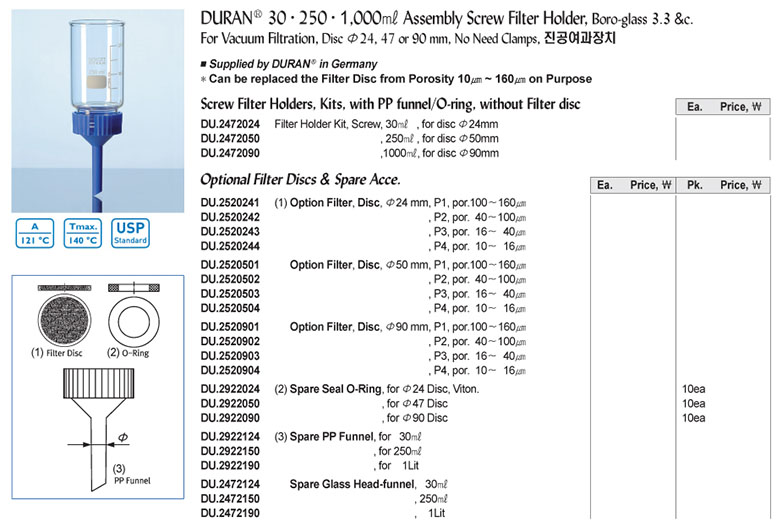This screenshot has width=782, height=528.
Task: Click the 'Supplied by DURAN in Germany' note
Action: (x=289, y=64)
